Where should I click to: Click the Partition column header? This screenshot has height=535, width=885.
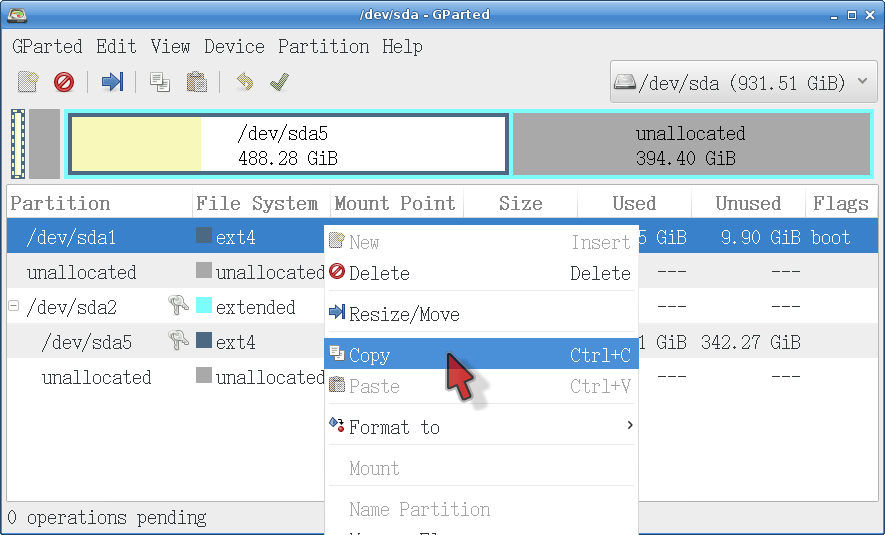pos(60,204)
